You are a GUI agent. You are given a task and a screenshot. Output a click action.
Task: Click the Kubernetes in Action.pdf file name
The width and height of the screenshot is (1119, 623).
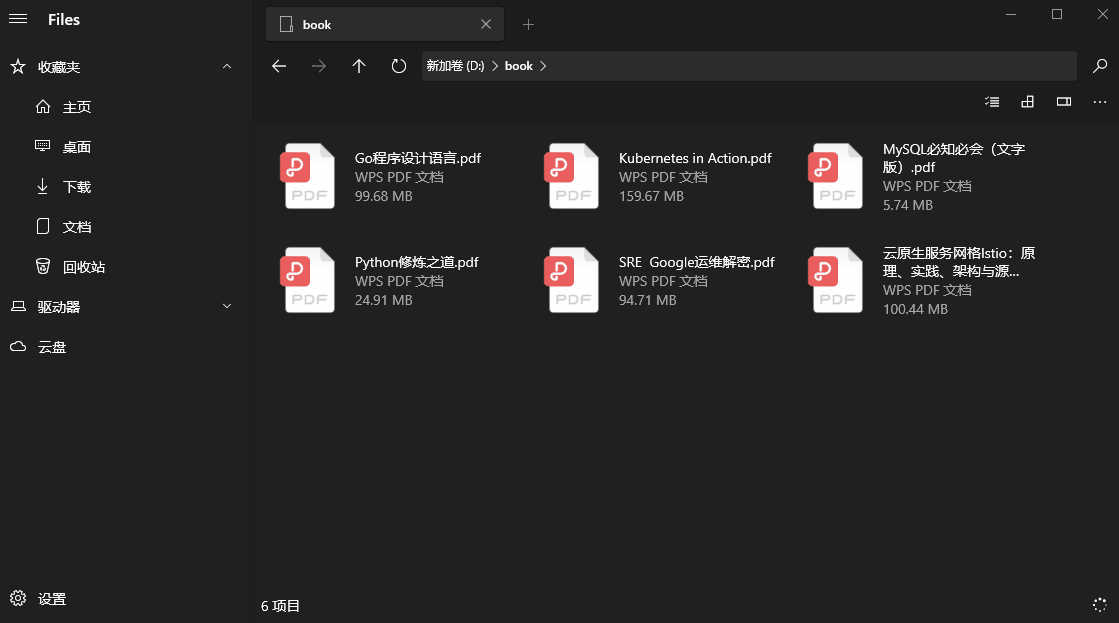695,158
